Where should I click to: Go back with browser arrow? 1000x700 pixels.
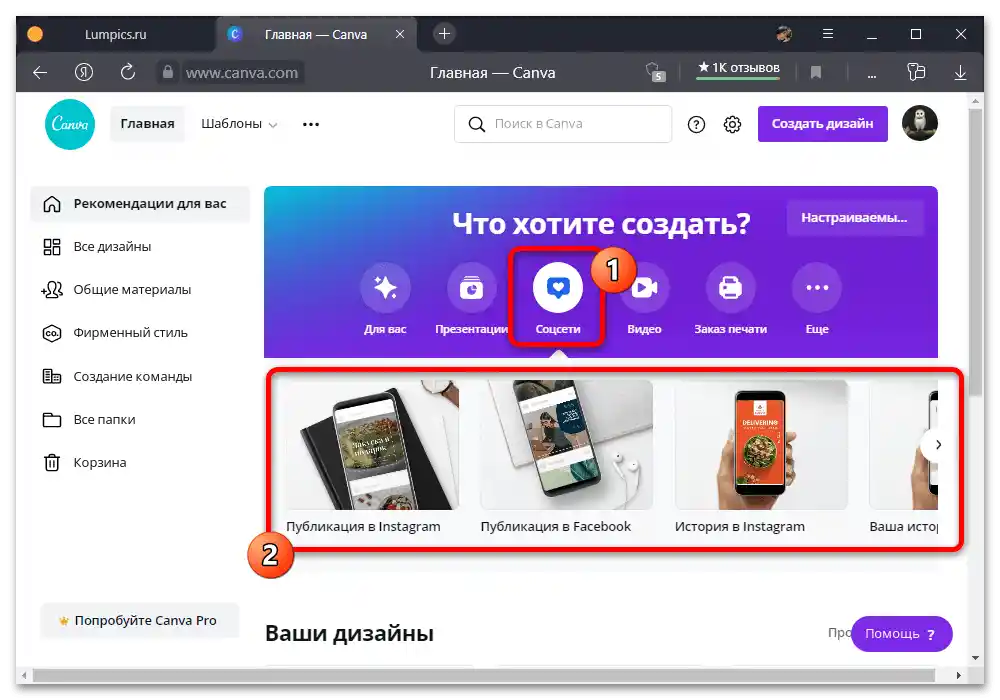pos(40,73)
